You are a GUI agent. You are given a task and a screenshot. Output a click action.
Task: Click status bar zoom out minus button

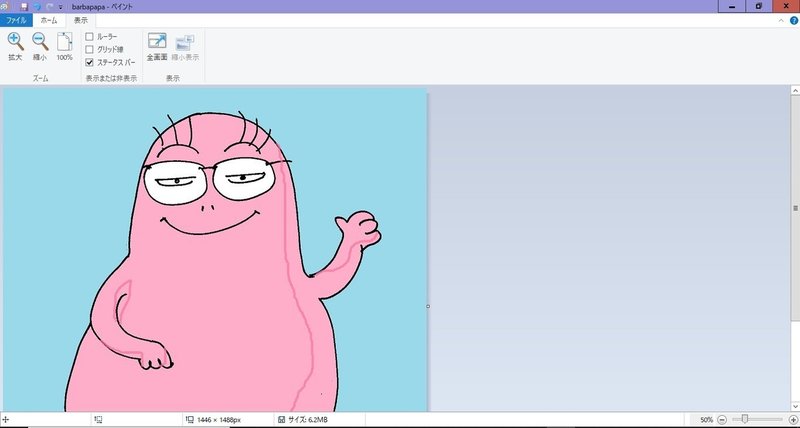[722, 420]
